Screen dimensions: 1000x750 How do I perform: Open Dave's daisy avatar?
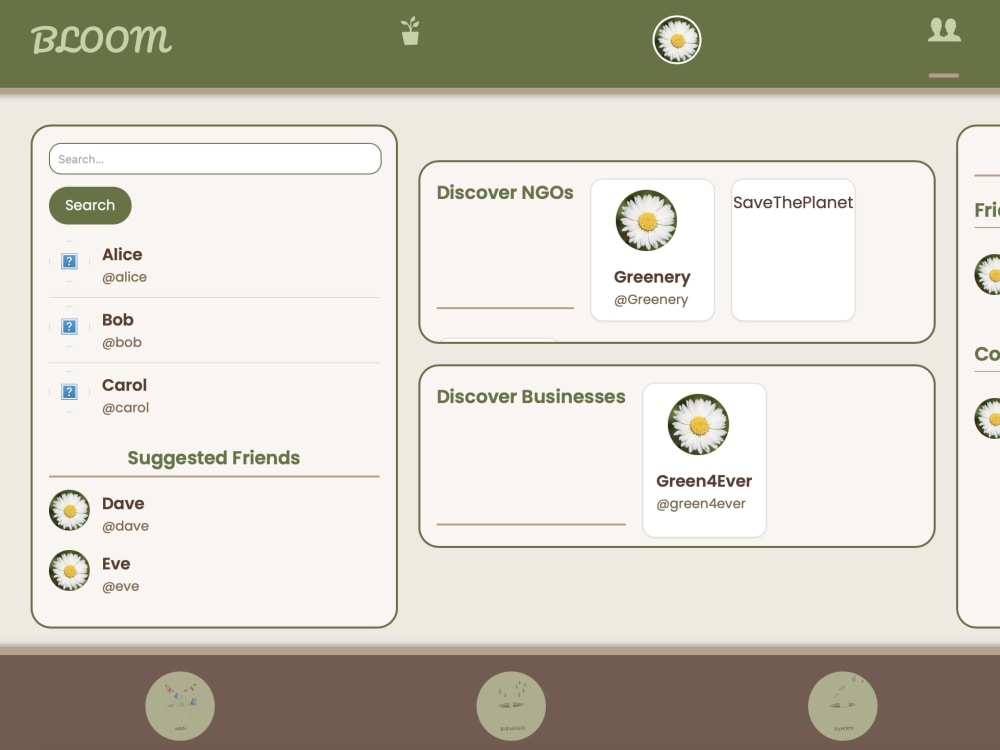(x=70, y=510)
